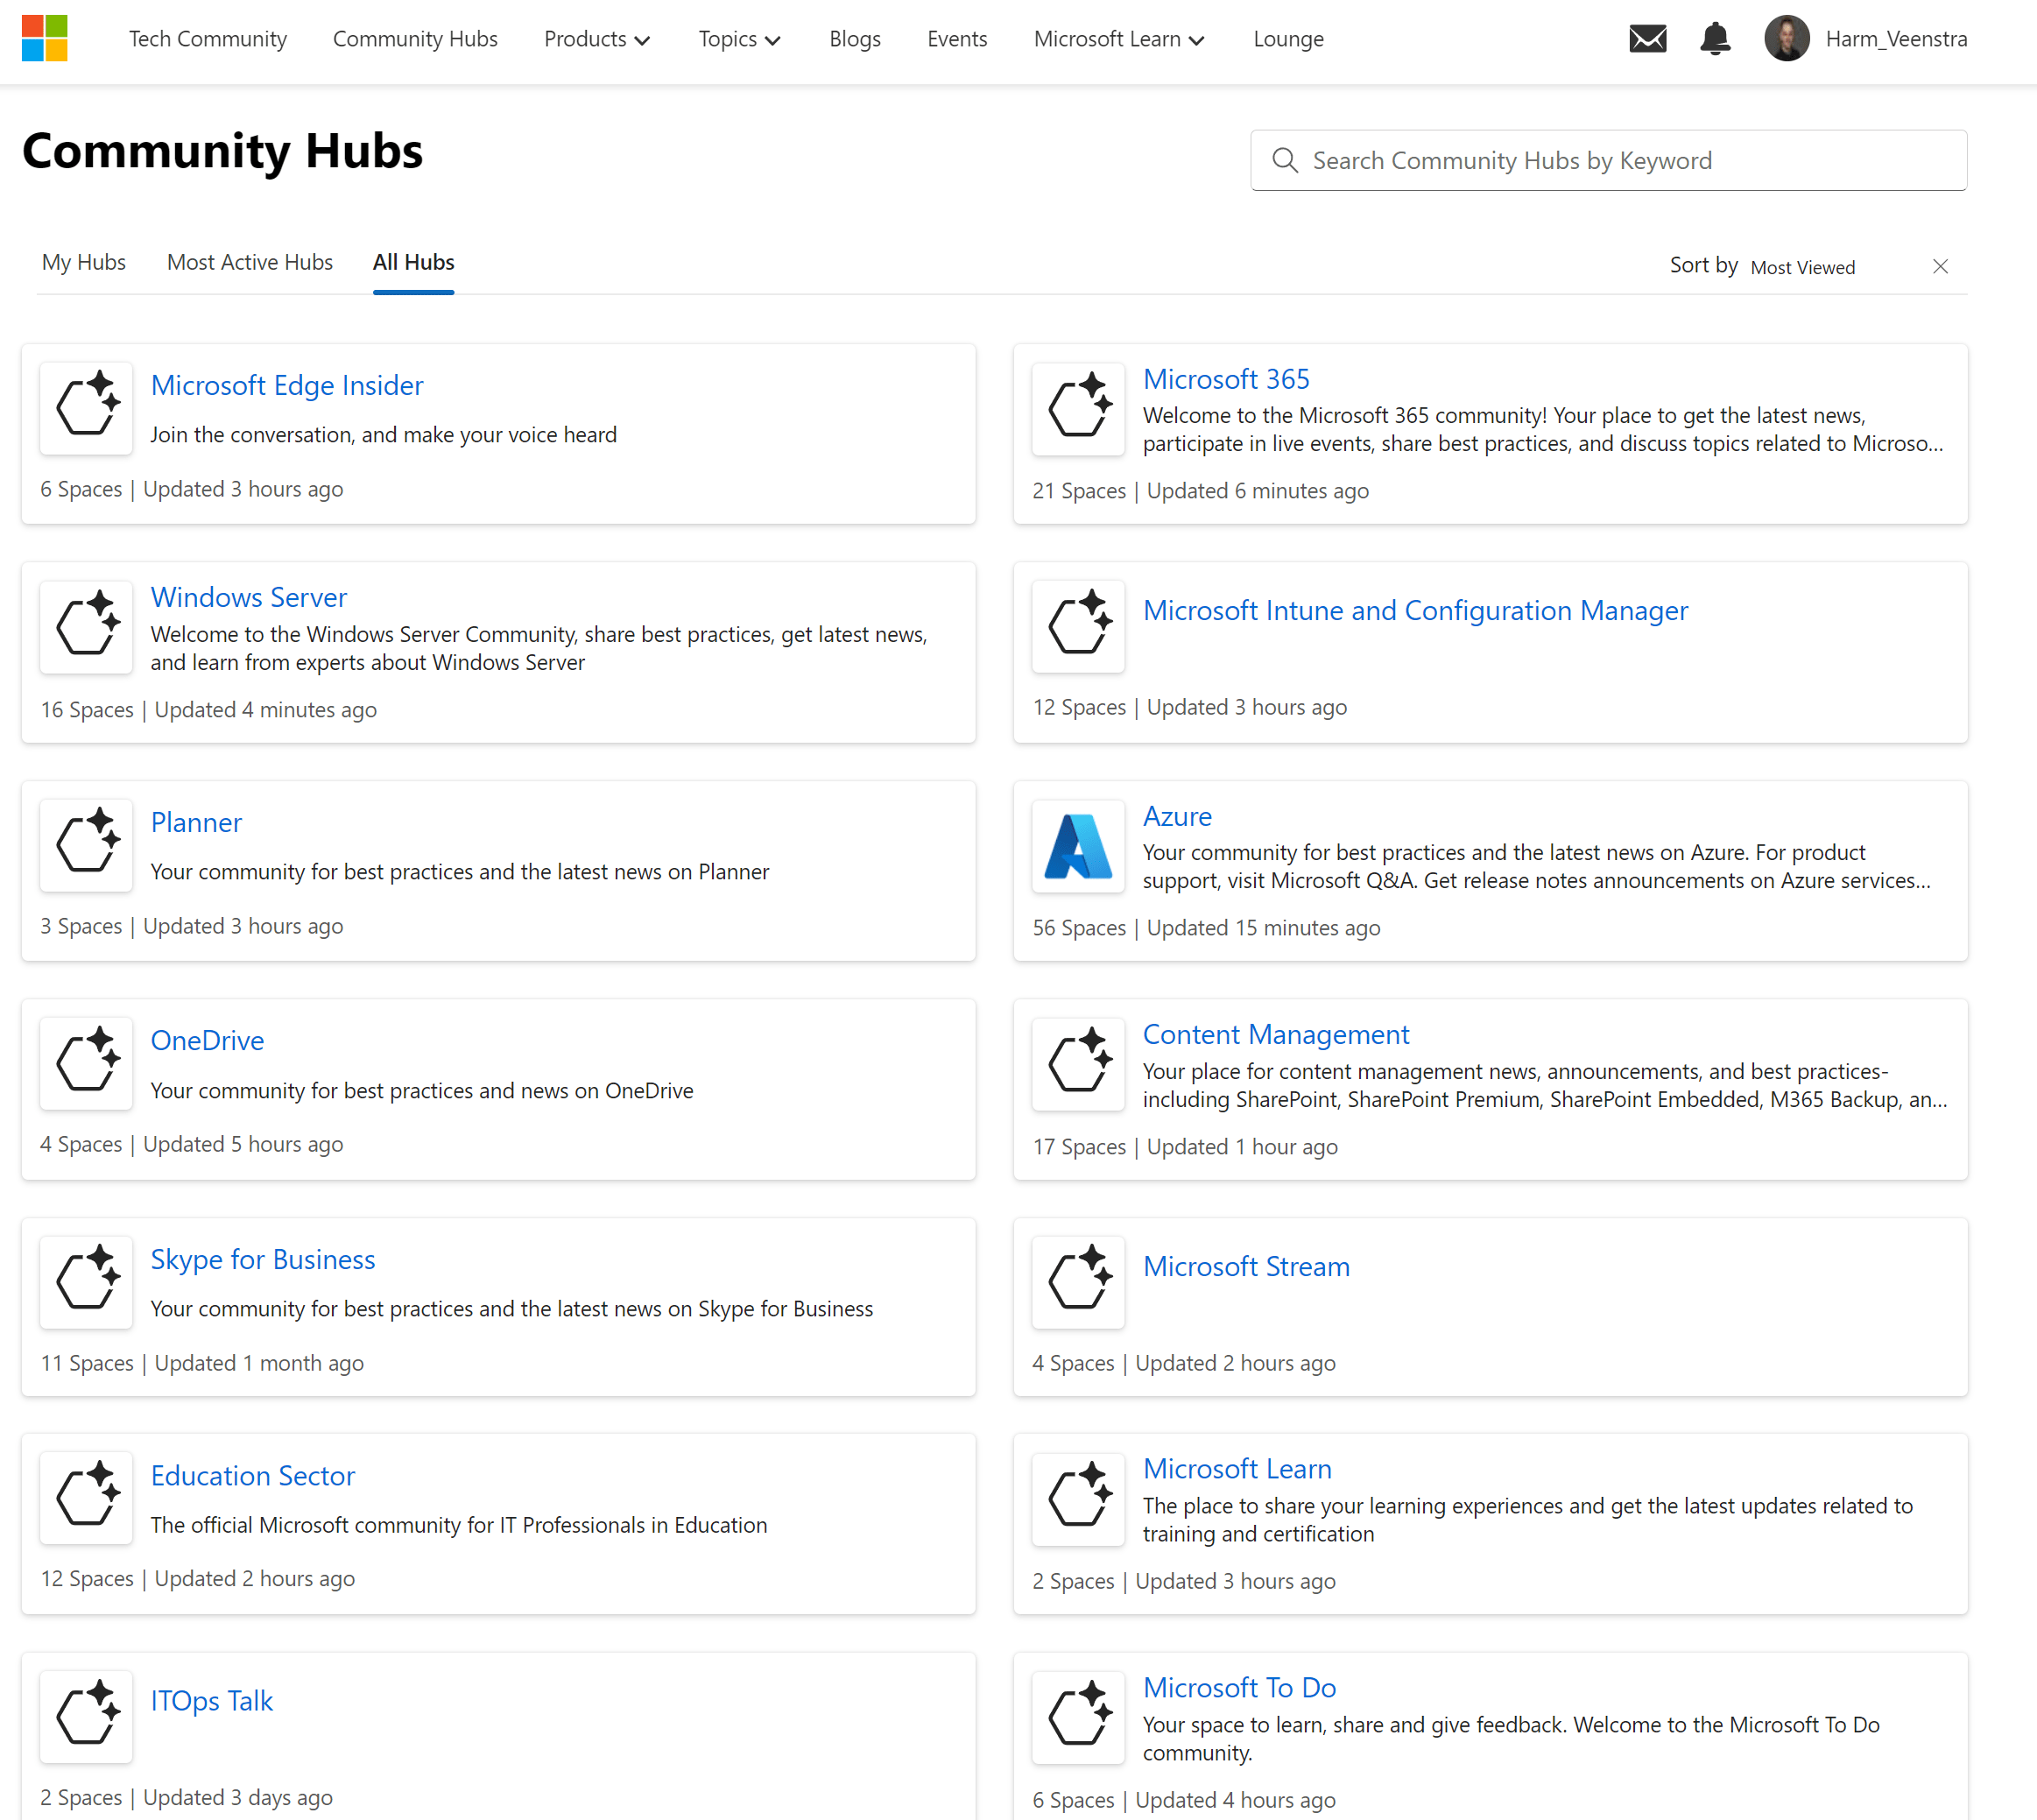The width and height of the screenshot is (2037, 1820).
Task: Open the Windows Server hub link
Action: pyautogui.click(x=248, y=597)
